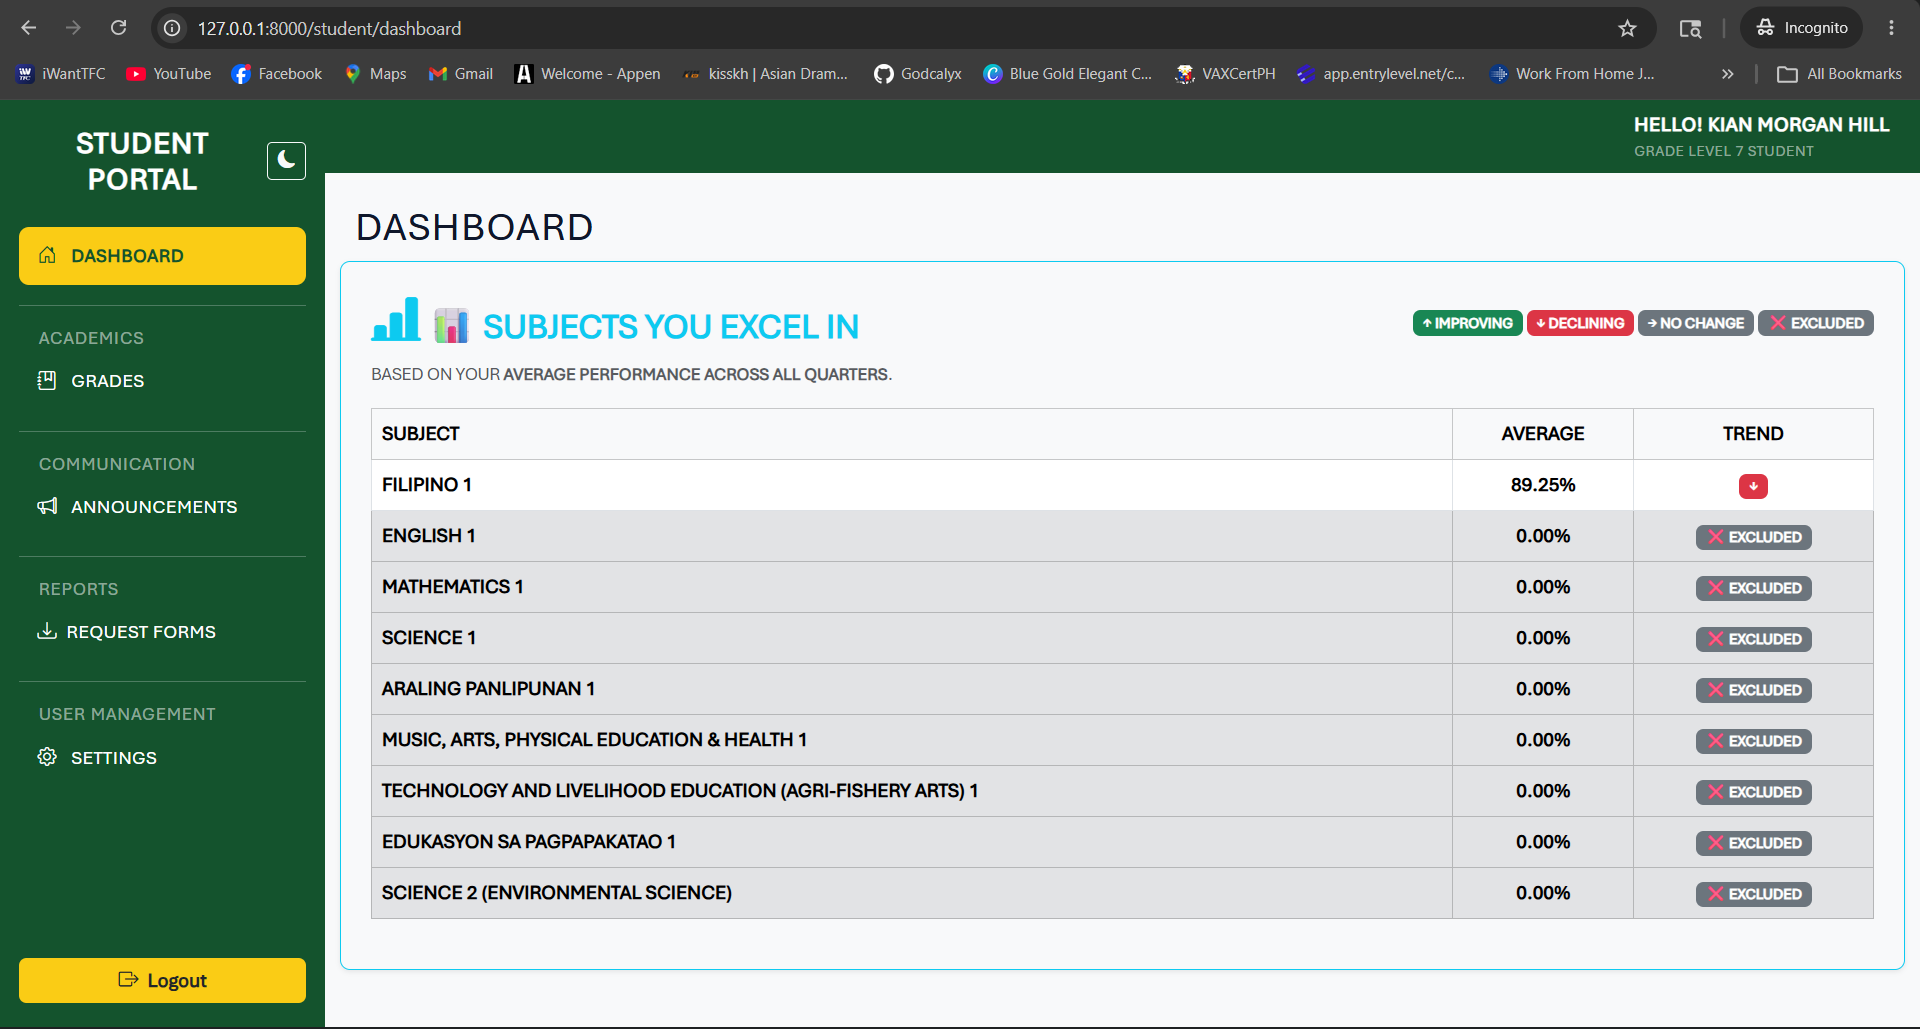Toggle dark mode with the moon icon

(286, 160)
